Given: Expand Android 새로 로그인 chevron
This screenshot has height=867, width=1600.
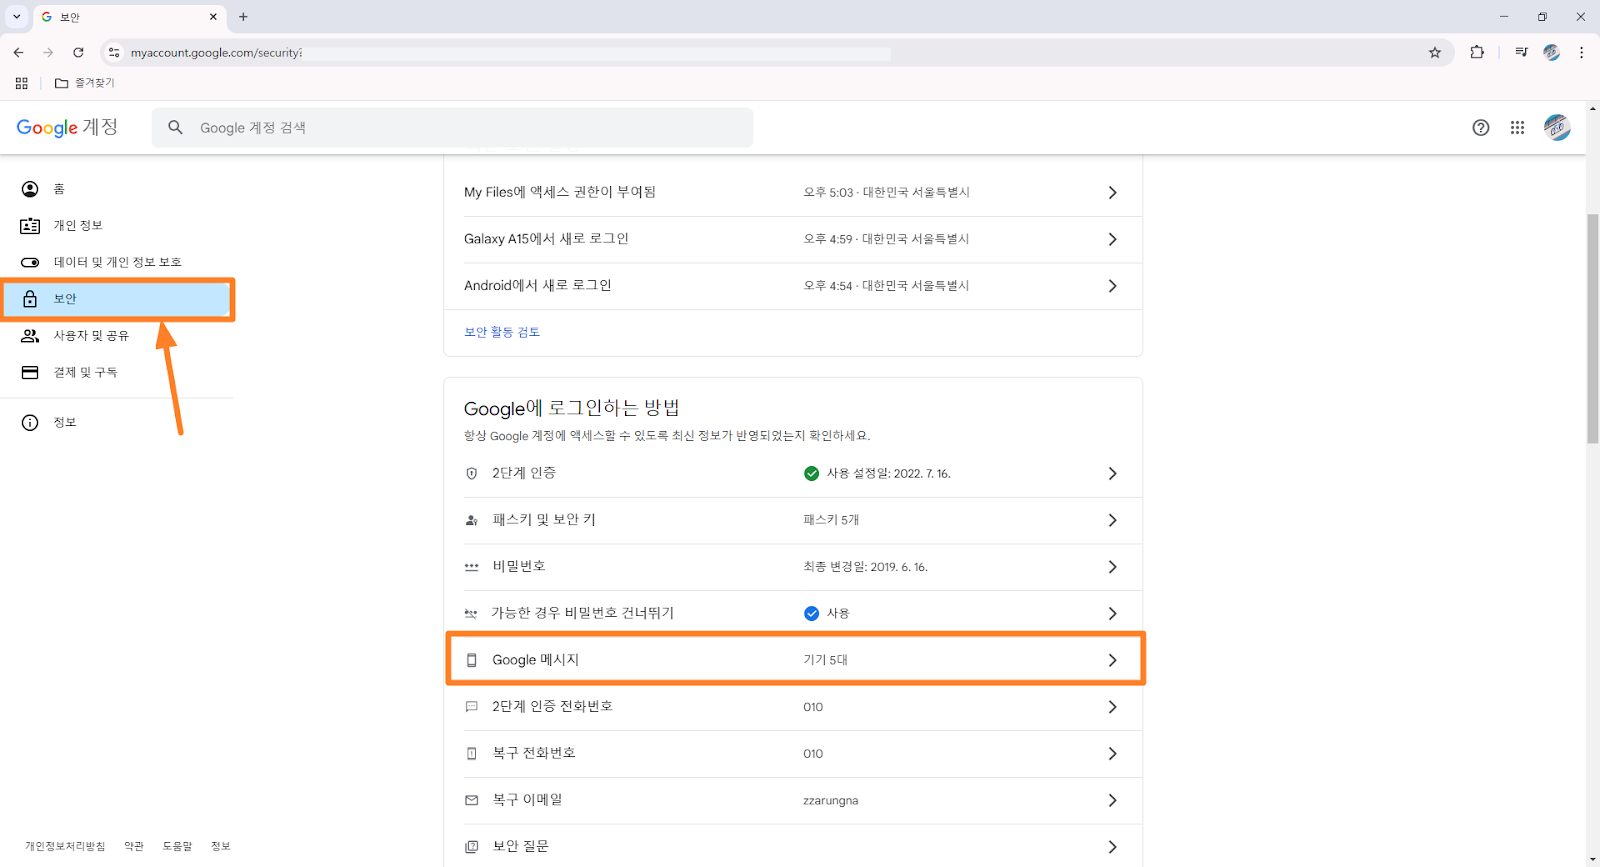Looking at the screenshot, I should point(1112,286).
